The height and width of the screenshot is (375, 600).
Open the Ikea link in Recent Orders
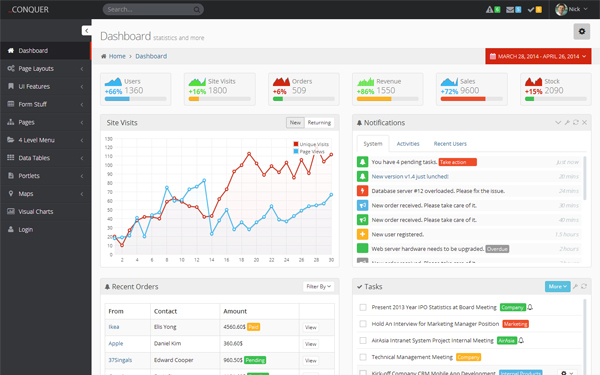[x=114, y=327]
